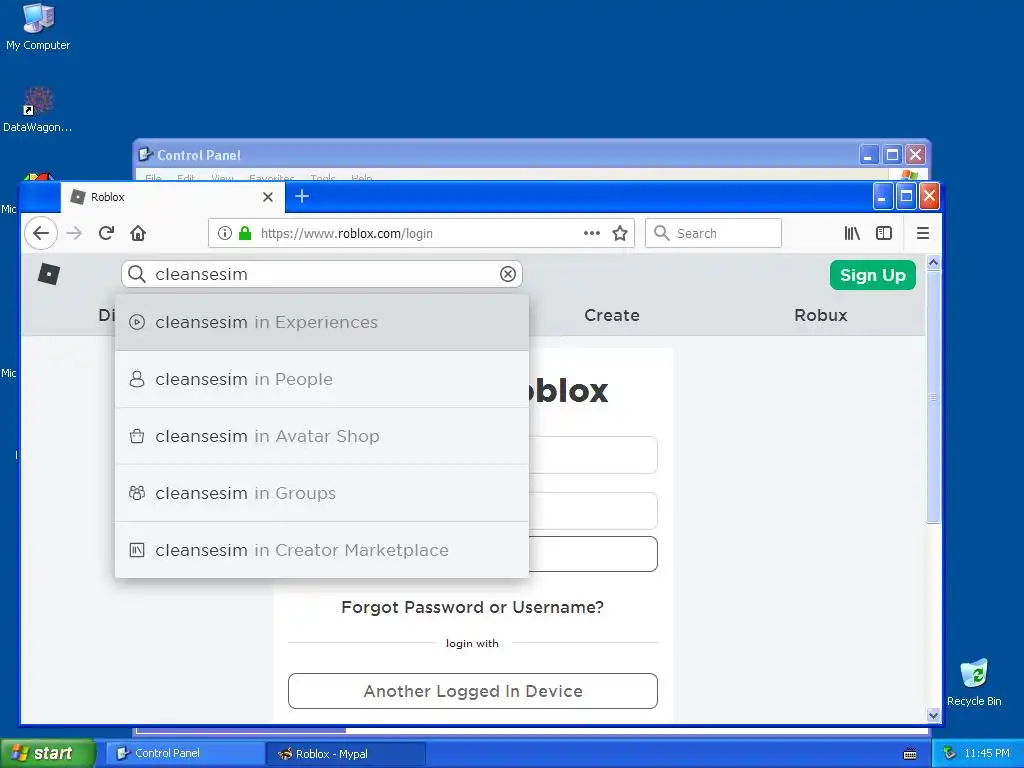This screenshot has width=1024, height=768.
Task: Click the scrollbar up arrow in browser
Action: click(933, 263)
